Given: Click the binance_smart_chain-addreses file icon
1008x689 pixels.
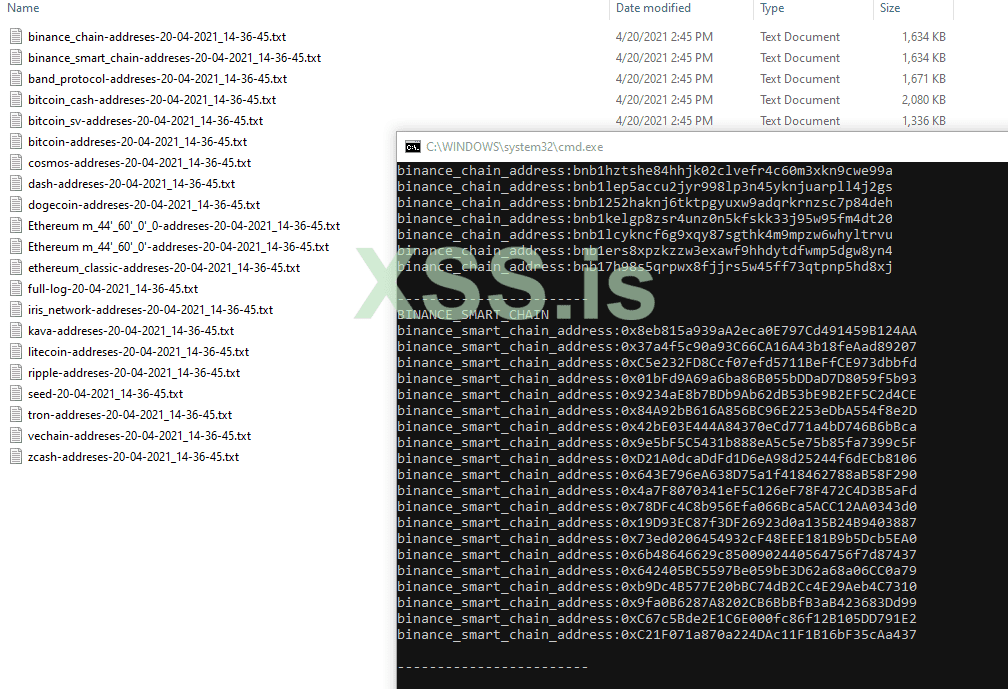Looking at the screenshot, I should tap(16, 58).
